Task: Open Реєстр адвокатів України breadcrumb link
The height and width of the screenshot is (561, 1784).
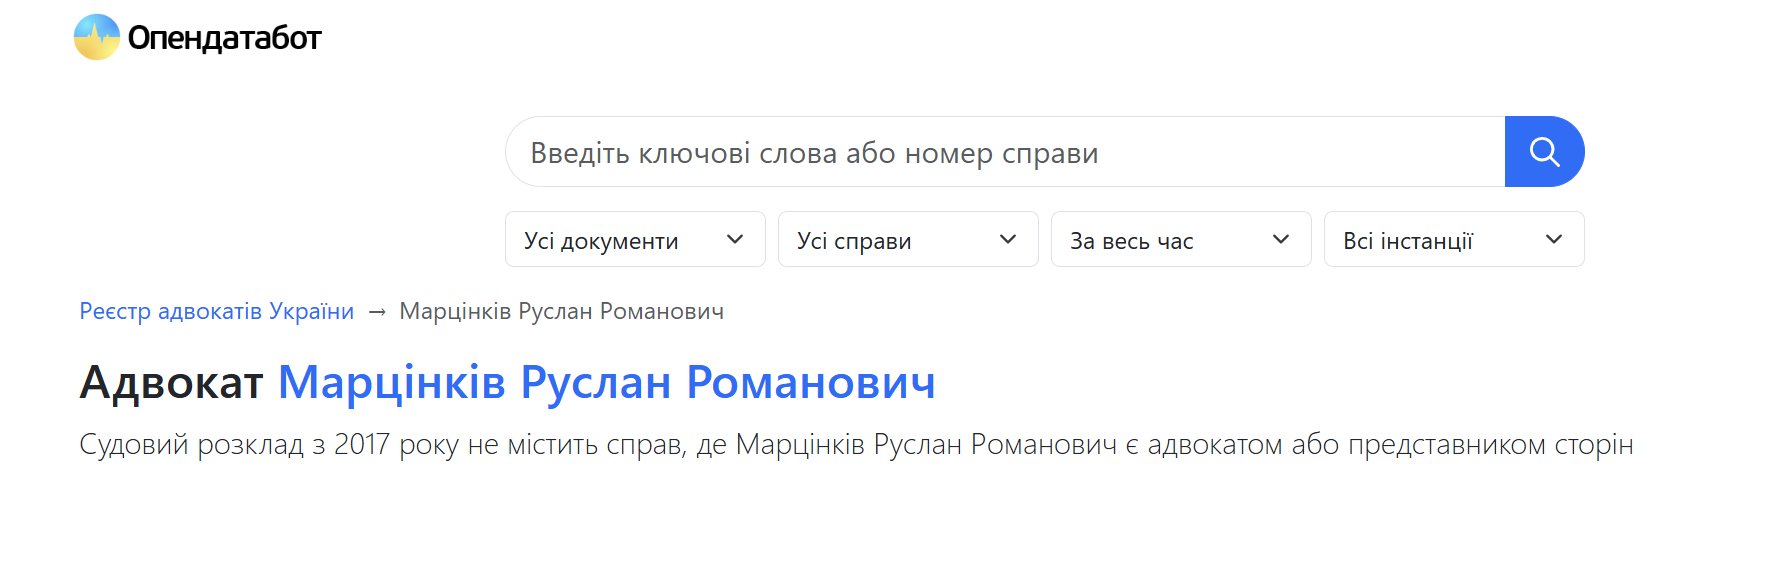Action: click(217, 311)
